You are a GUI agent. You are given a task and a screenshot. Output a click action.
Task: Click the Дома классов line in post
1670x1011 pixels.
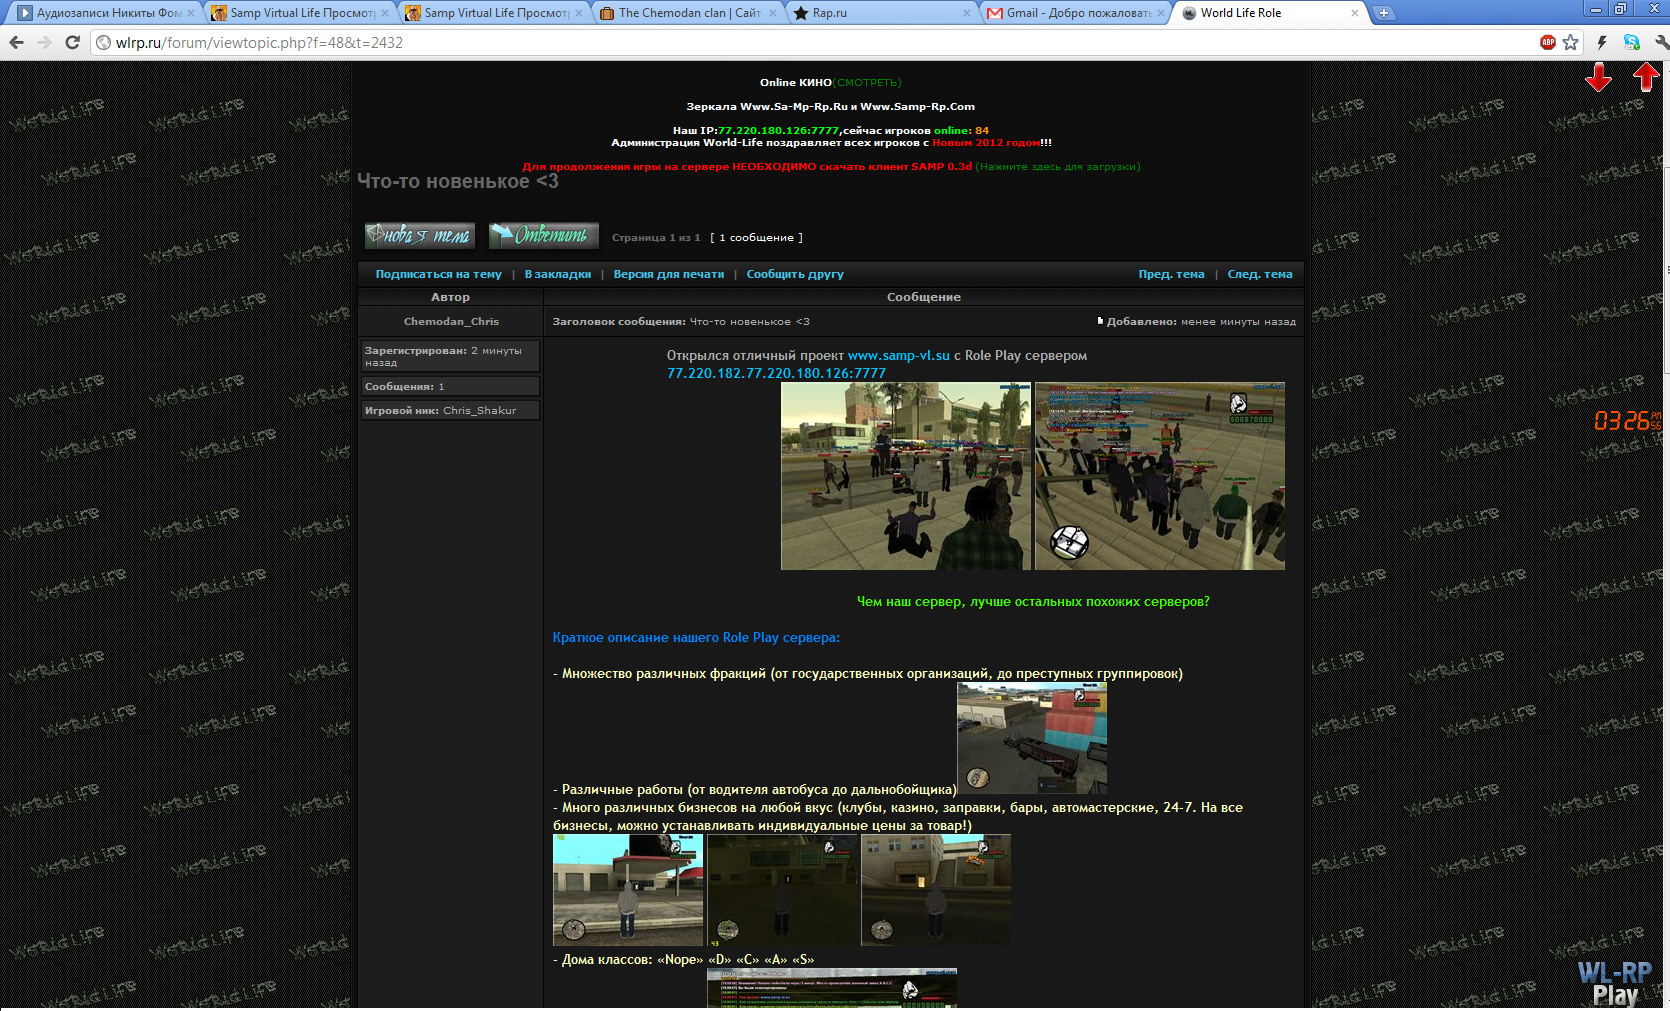coord(684,959)
